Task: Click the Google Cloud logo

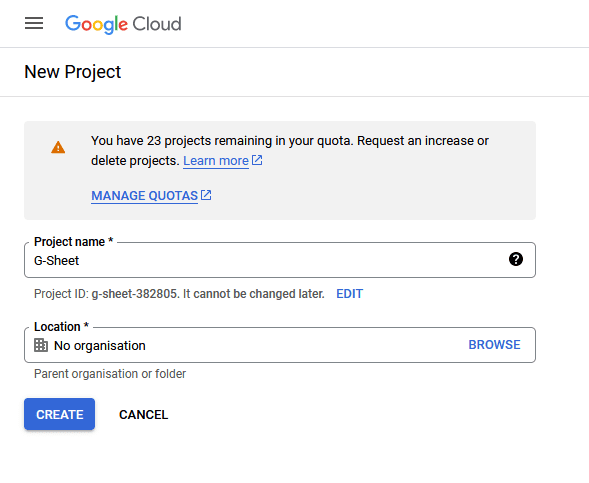Action: coord(123,24)
